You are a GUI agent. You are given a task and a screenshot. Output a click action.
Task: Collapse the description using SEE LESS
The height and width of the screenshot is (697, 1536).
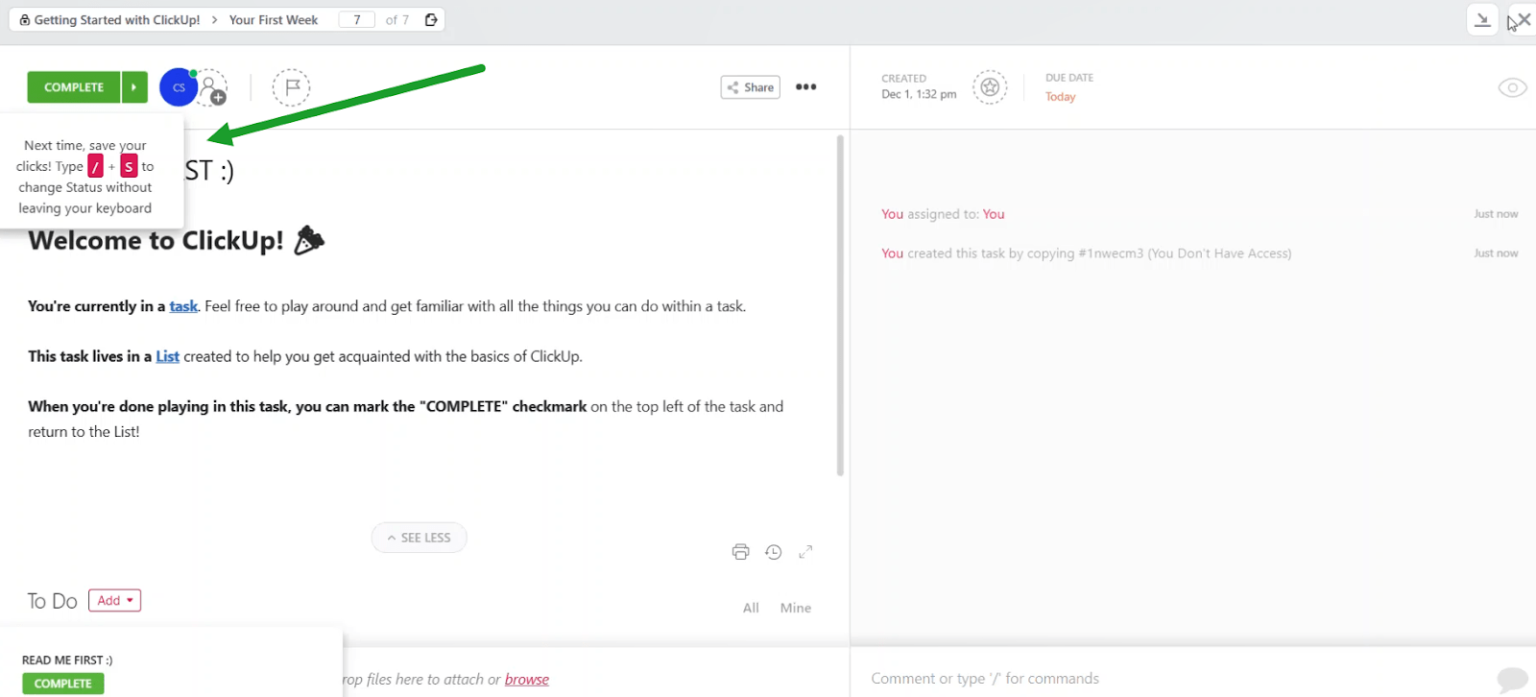(x=419, y=537)
